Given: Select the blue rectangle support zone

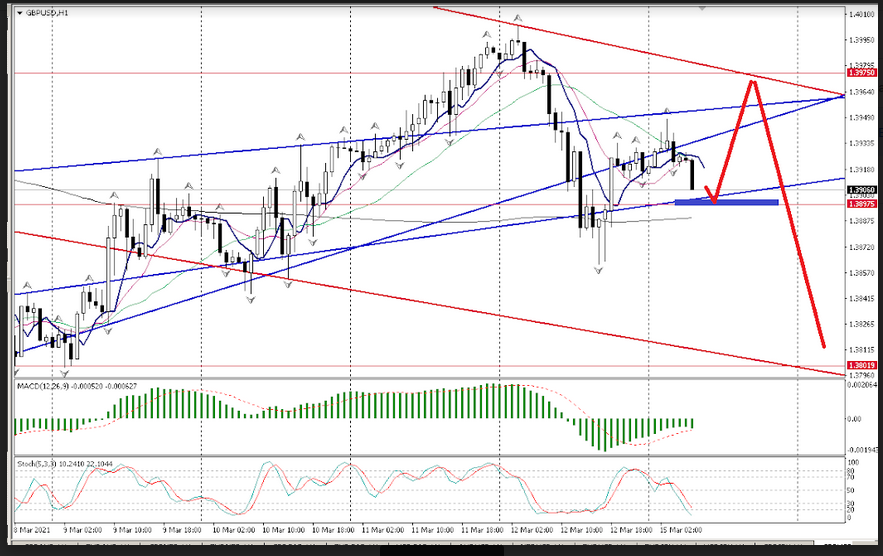Looking at the screenshot, I should pos(726,202).
